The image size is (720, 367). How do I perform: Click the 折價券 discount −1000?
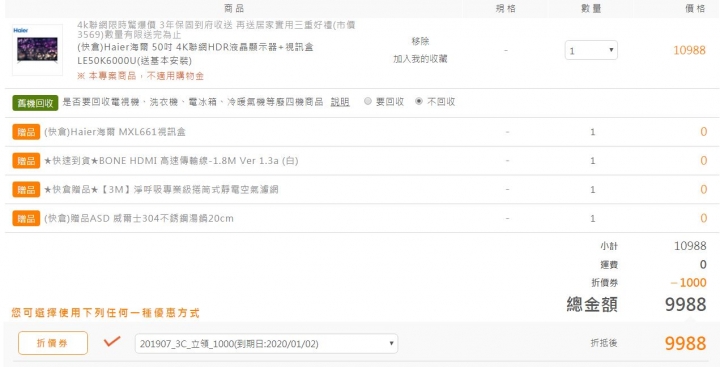(688, 282)
